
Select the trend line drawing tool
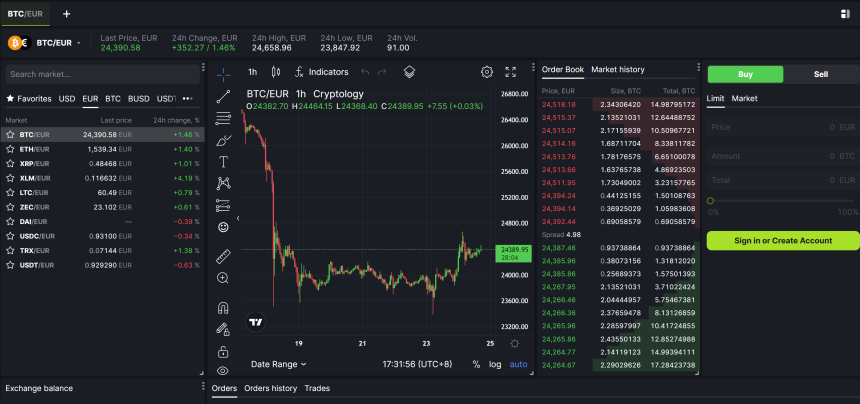223,96
